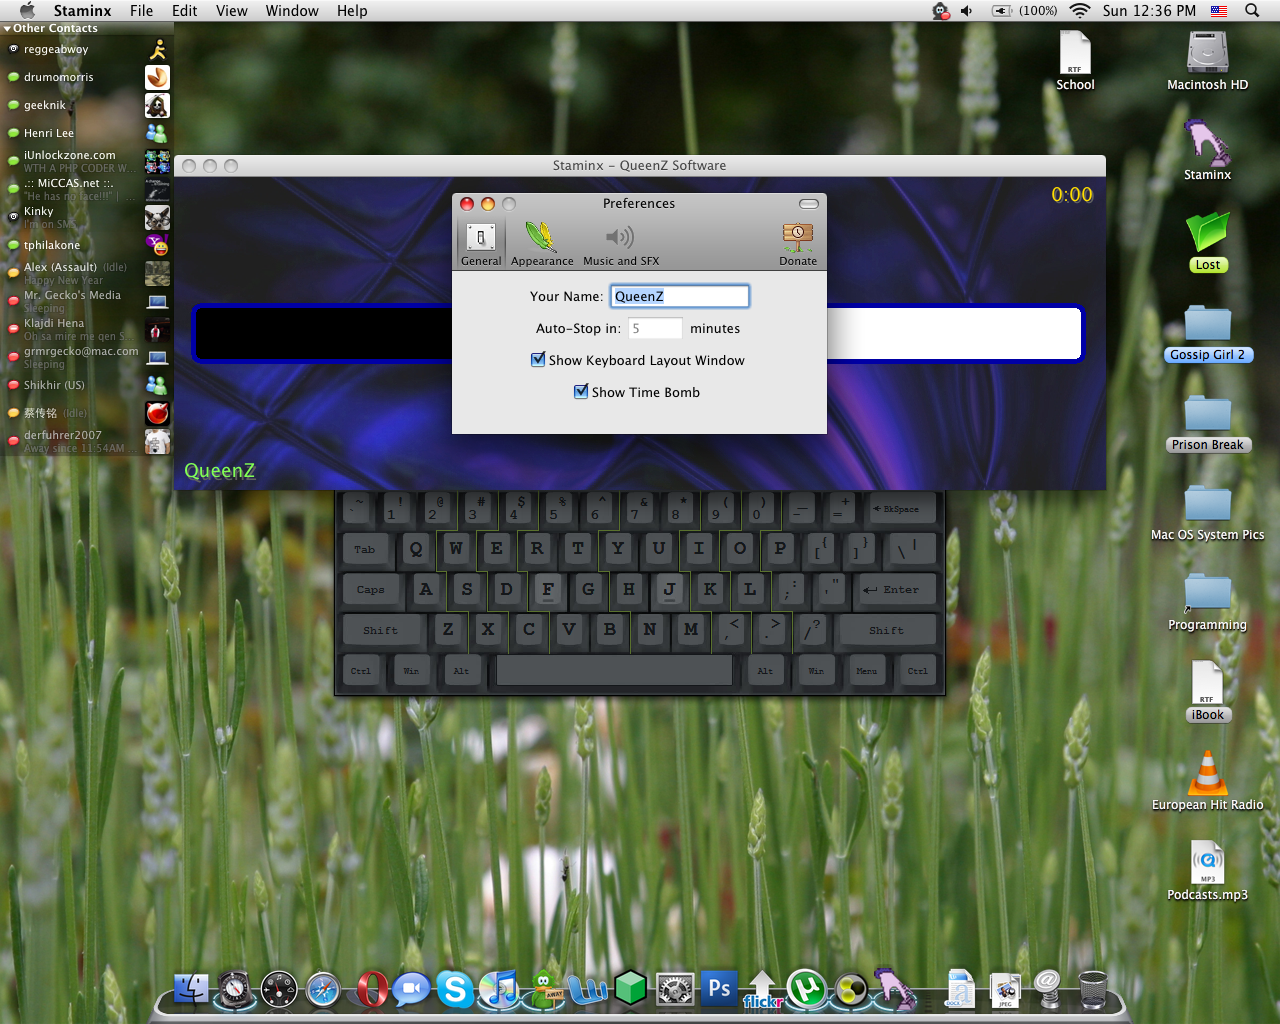
Task: Open European Hit Radio VLC file
Action: click(x=1207, y=781)
